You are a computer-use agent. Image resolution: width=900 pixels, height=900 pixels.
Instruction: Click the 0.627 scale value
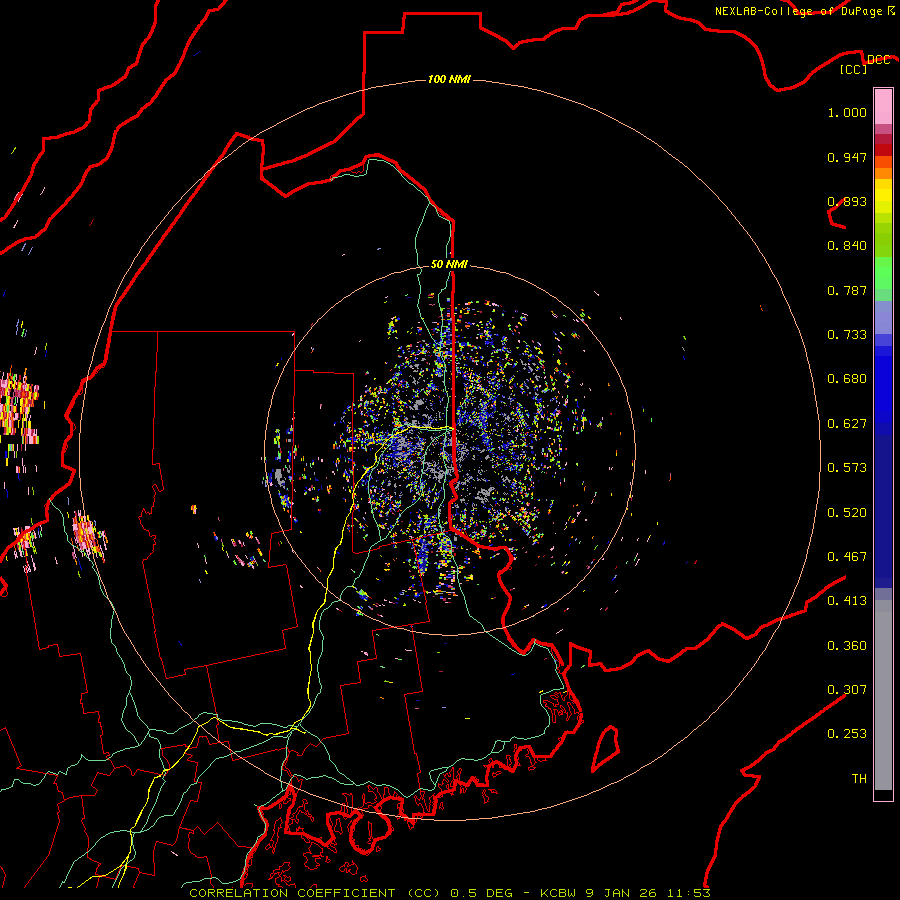[847, 424]
